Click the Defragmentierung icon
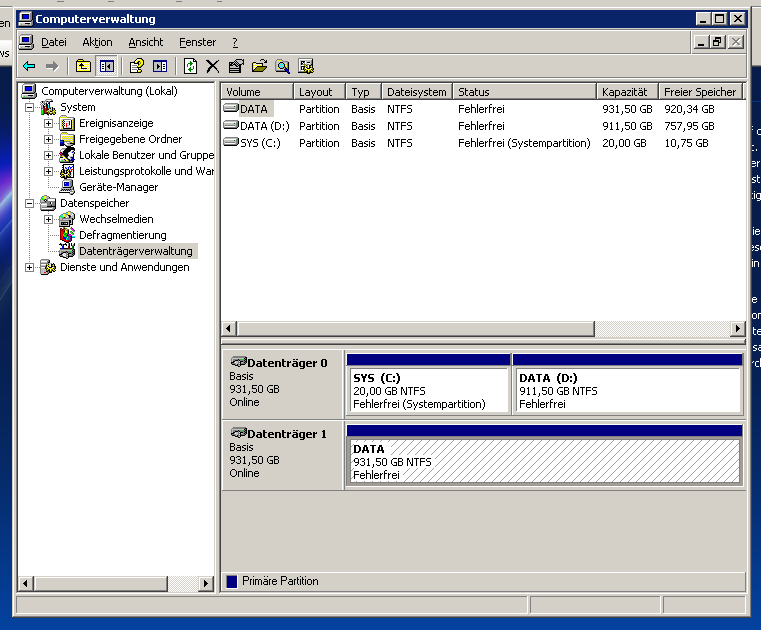This screenshot has width=761, height=630. point(67,235)
